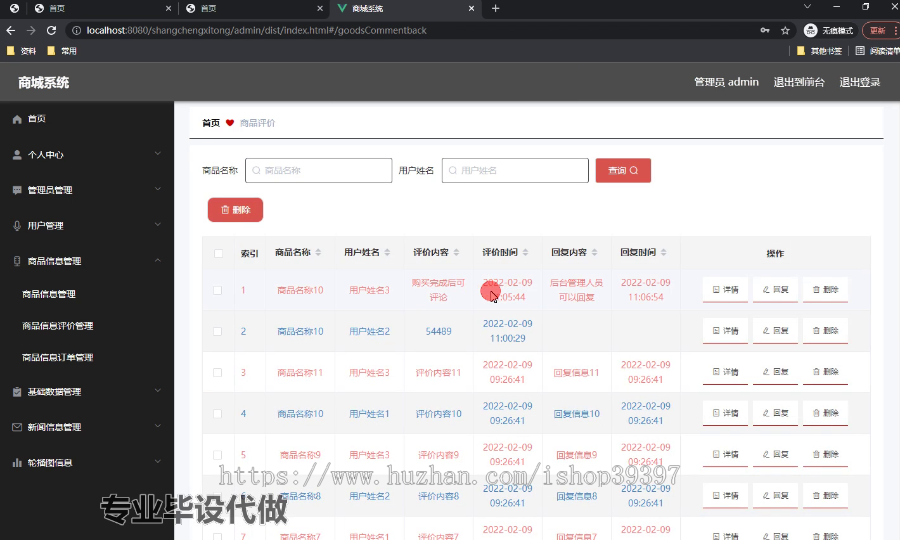Click the icon beside 商品信息管理
Viewport: 900px width, 540px height.
(17, 261)
